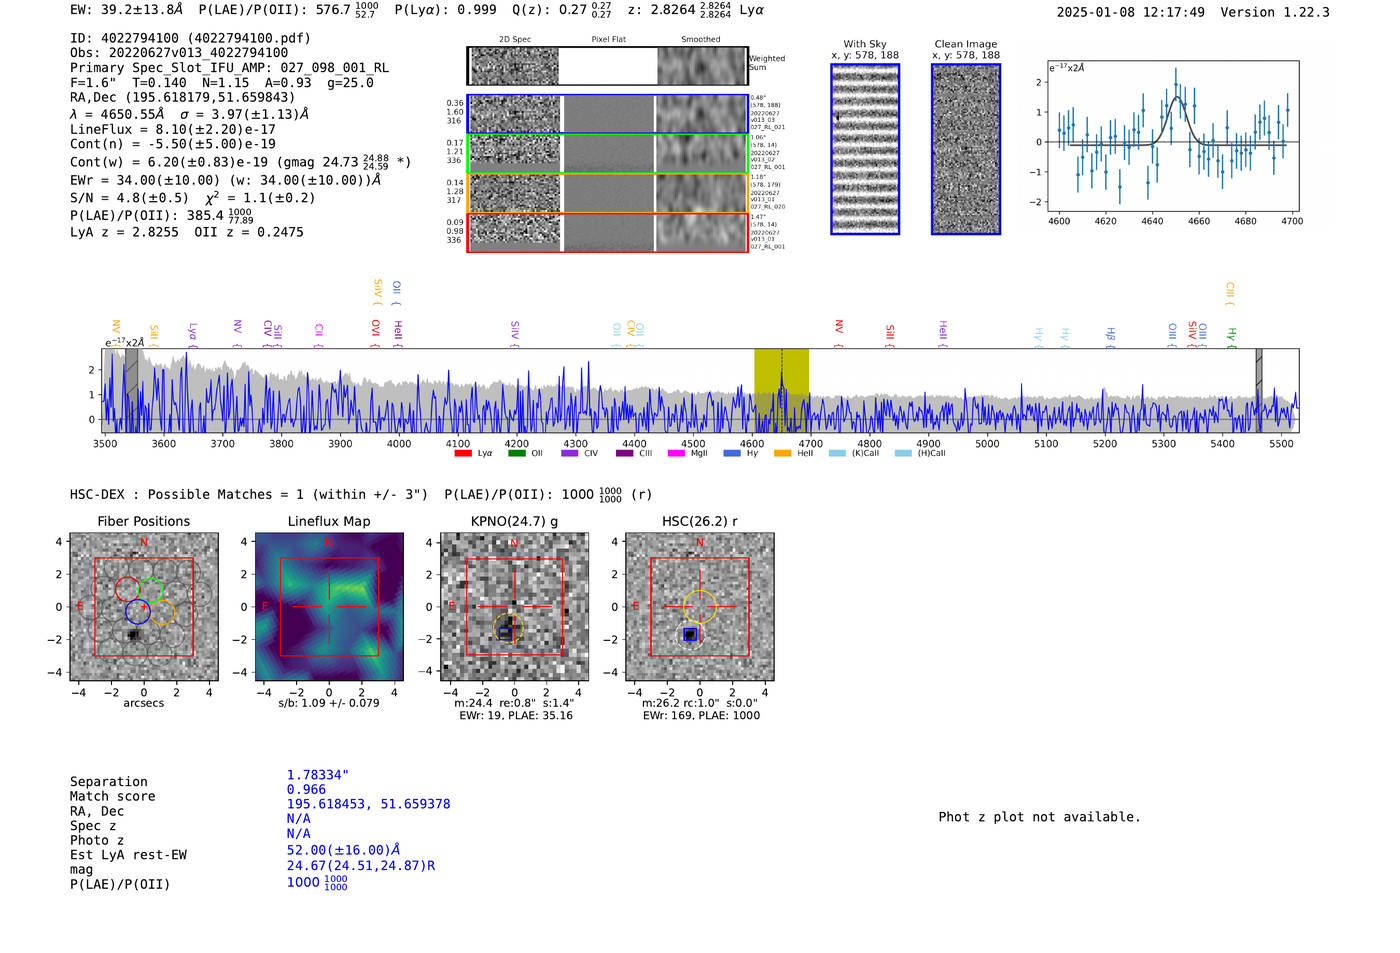Click the orange fiber circle in Fiber Positions
The image size is (1400, 953).
click(x=163, y=613)
